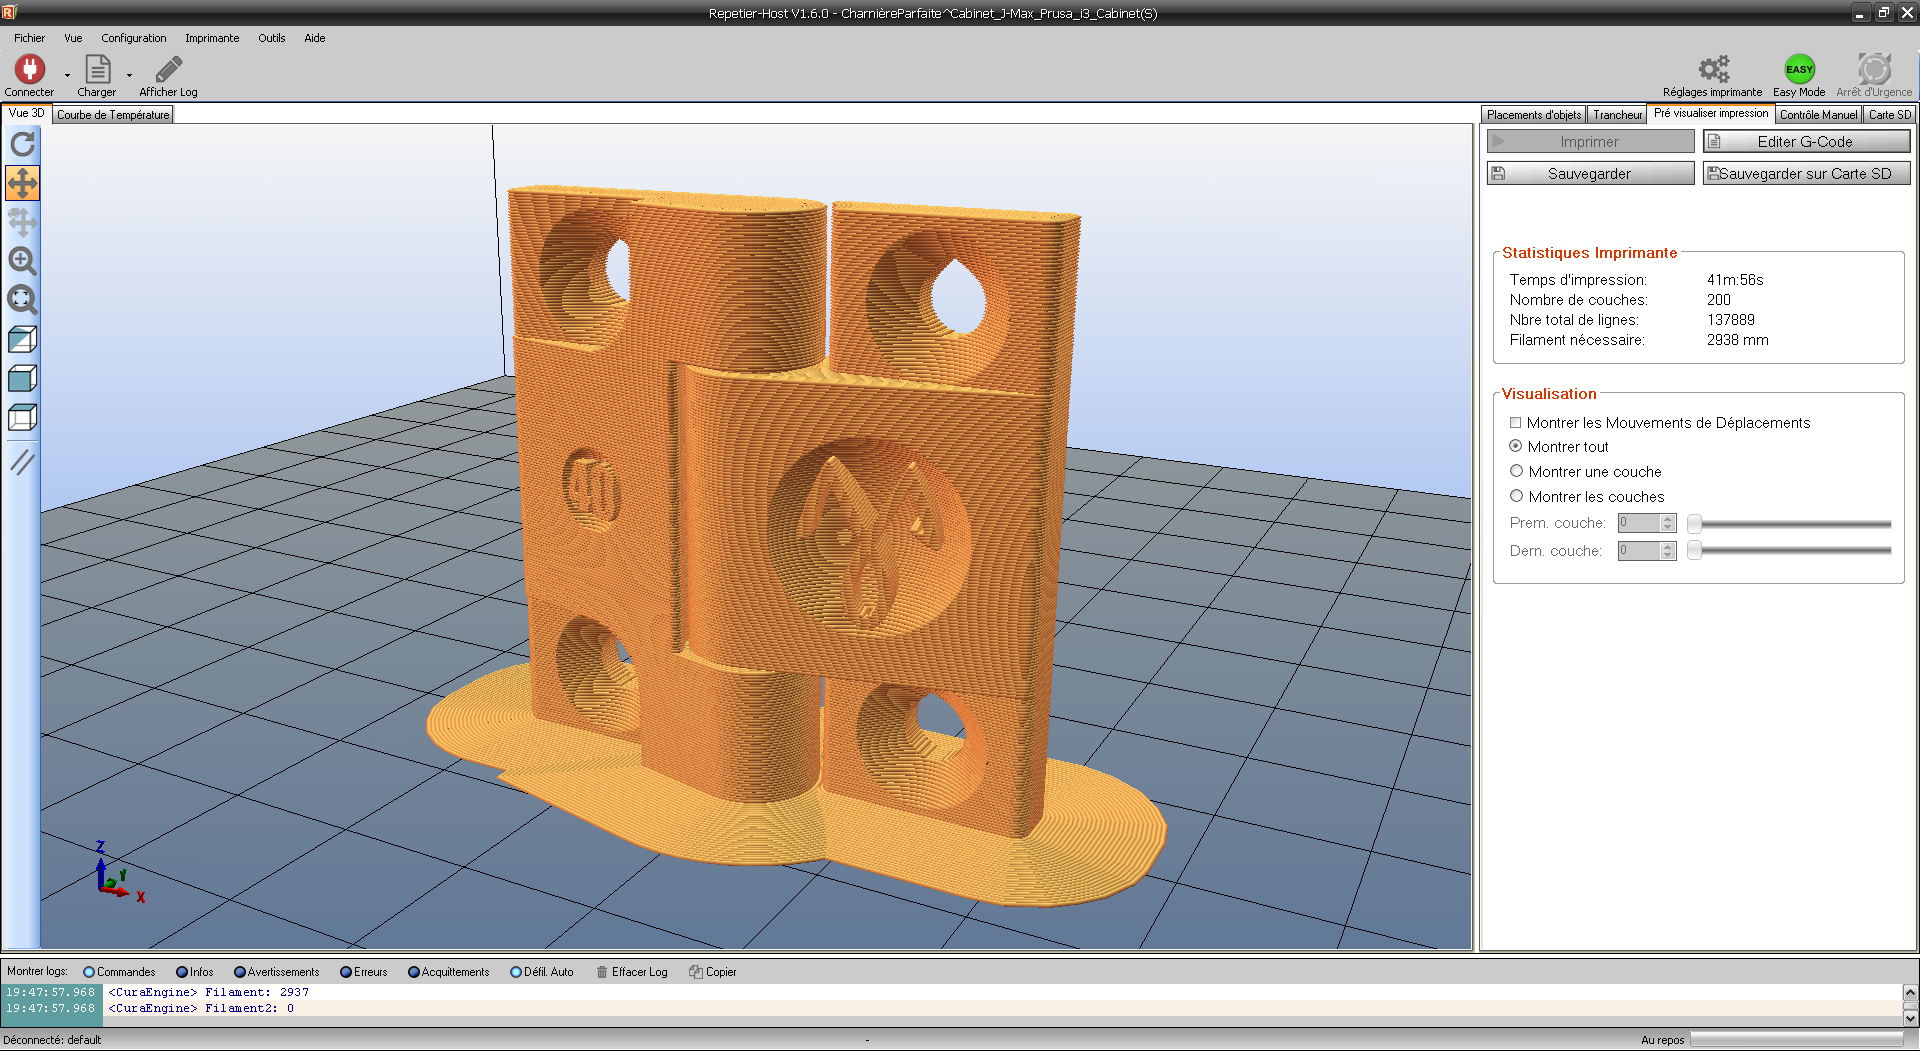Open the dropdown next to Connecter

tap(67, 75)
